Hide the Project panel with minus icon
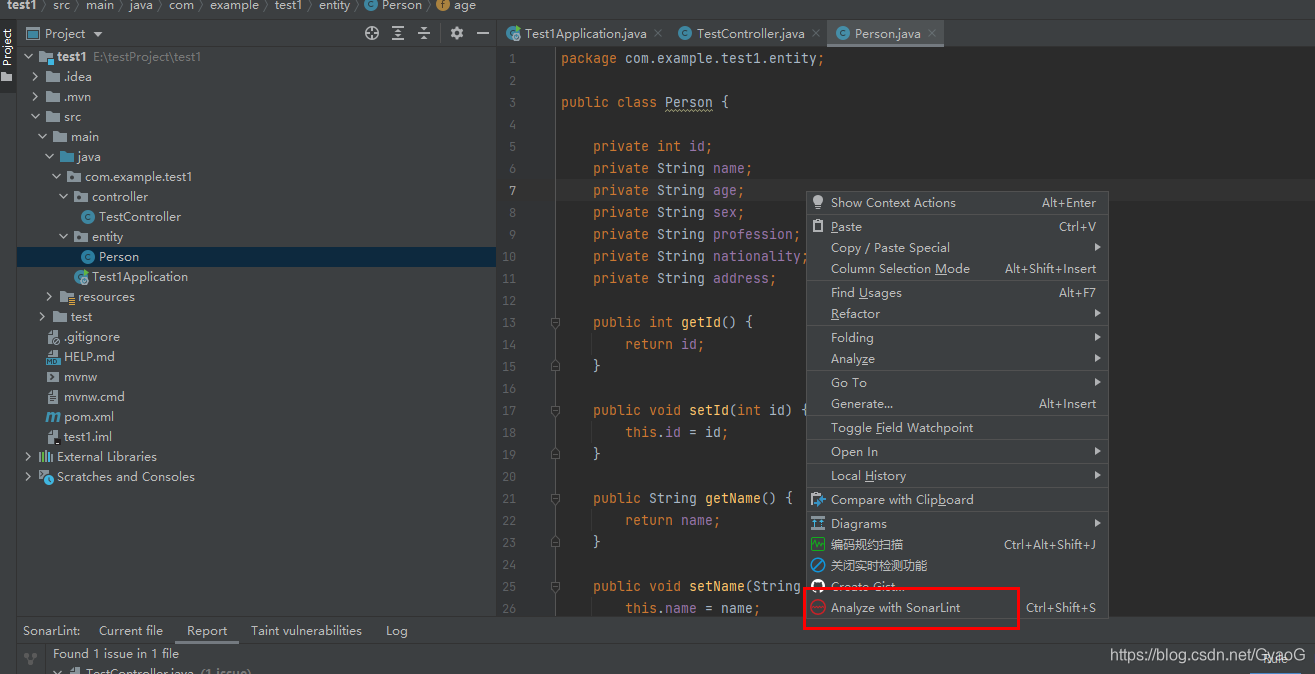The image size is (1315, 674). point(483,33)
